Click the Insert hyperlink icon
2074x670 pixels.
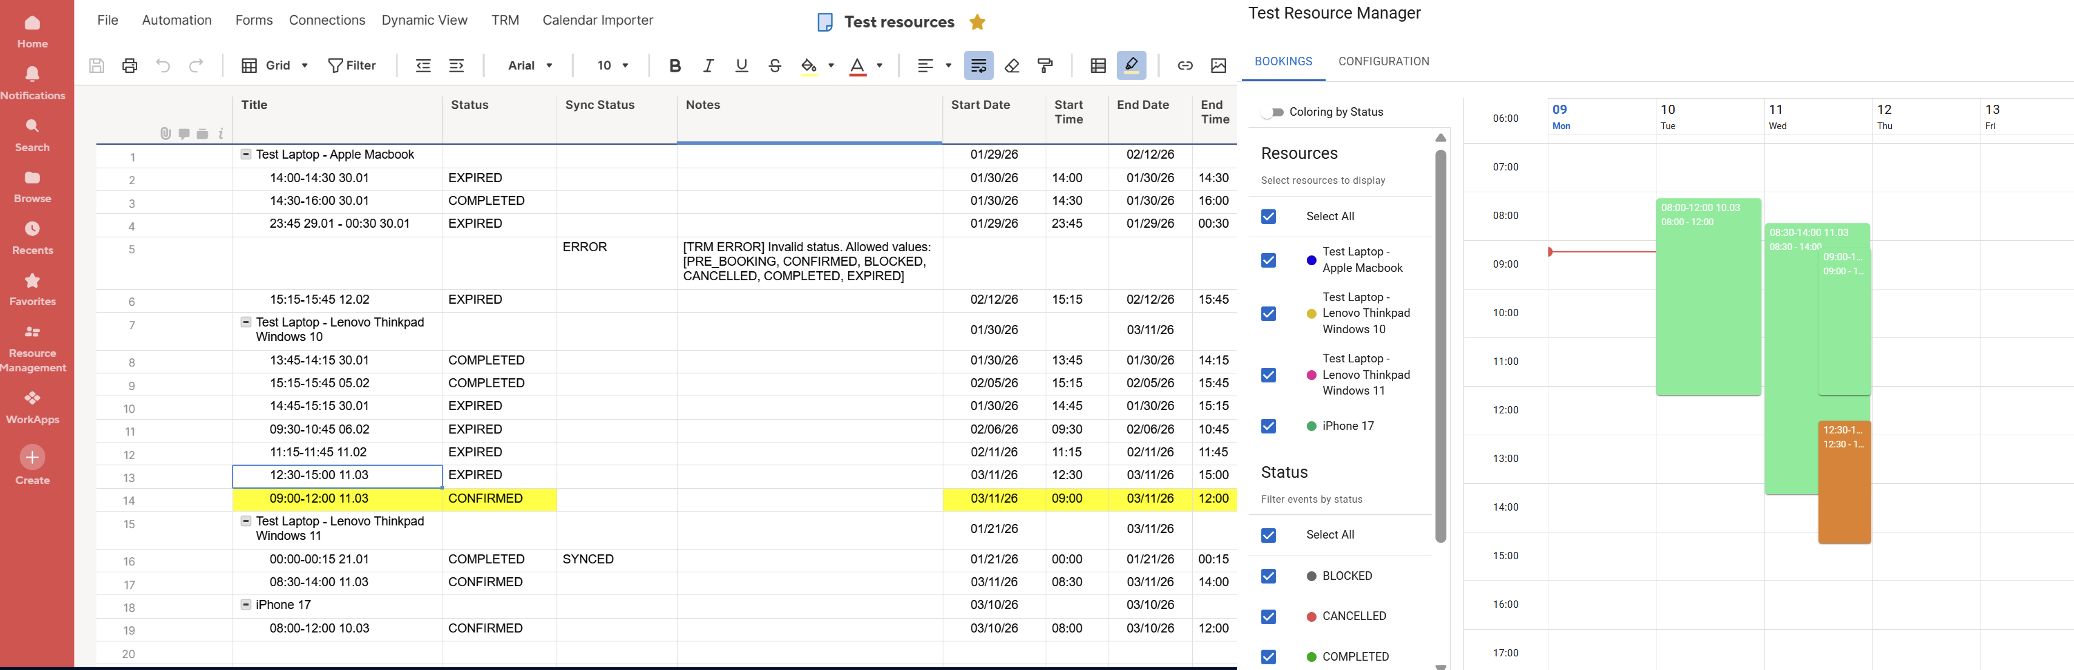(x=1185, y=66)
